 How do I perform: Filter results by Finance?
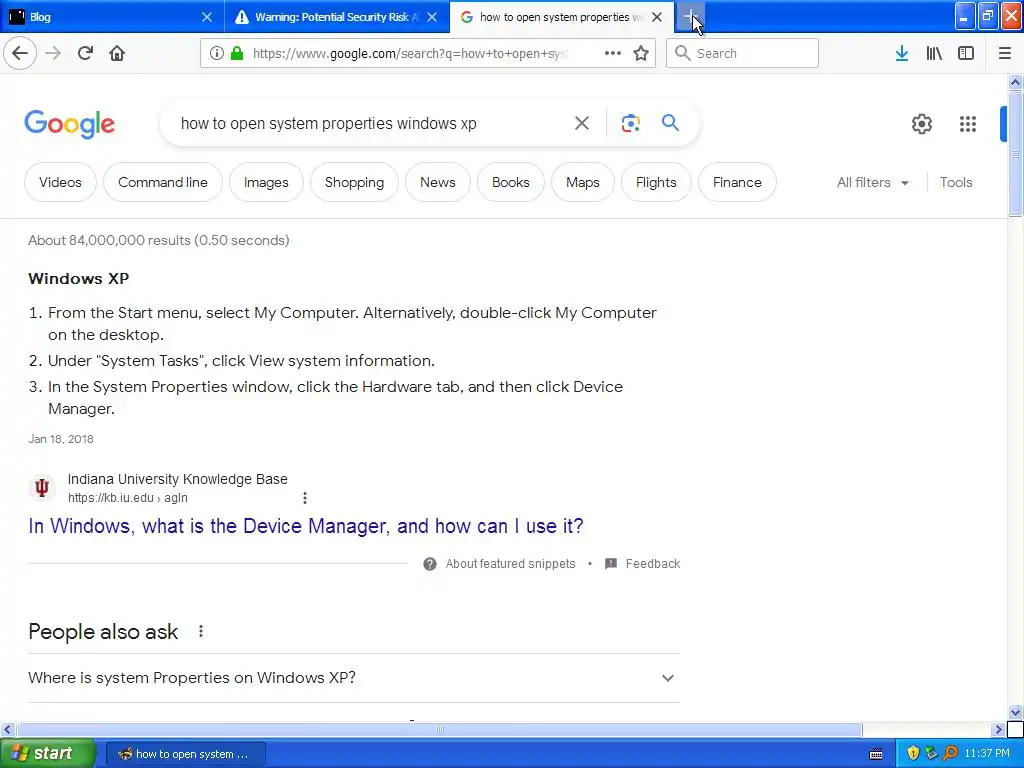[737, 182]
